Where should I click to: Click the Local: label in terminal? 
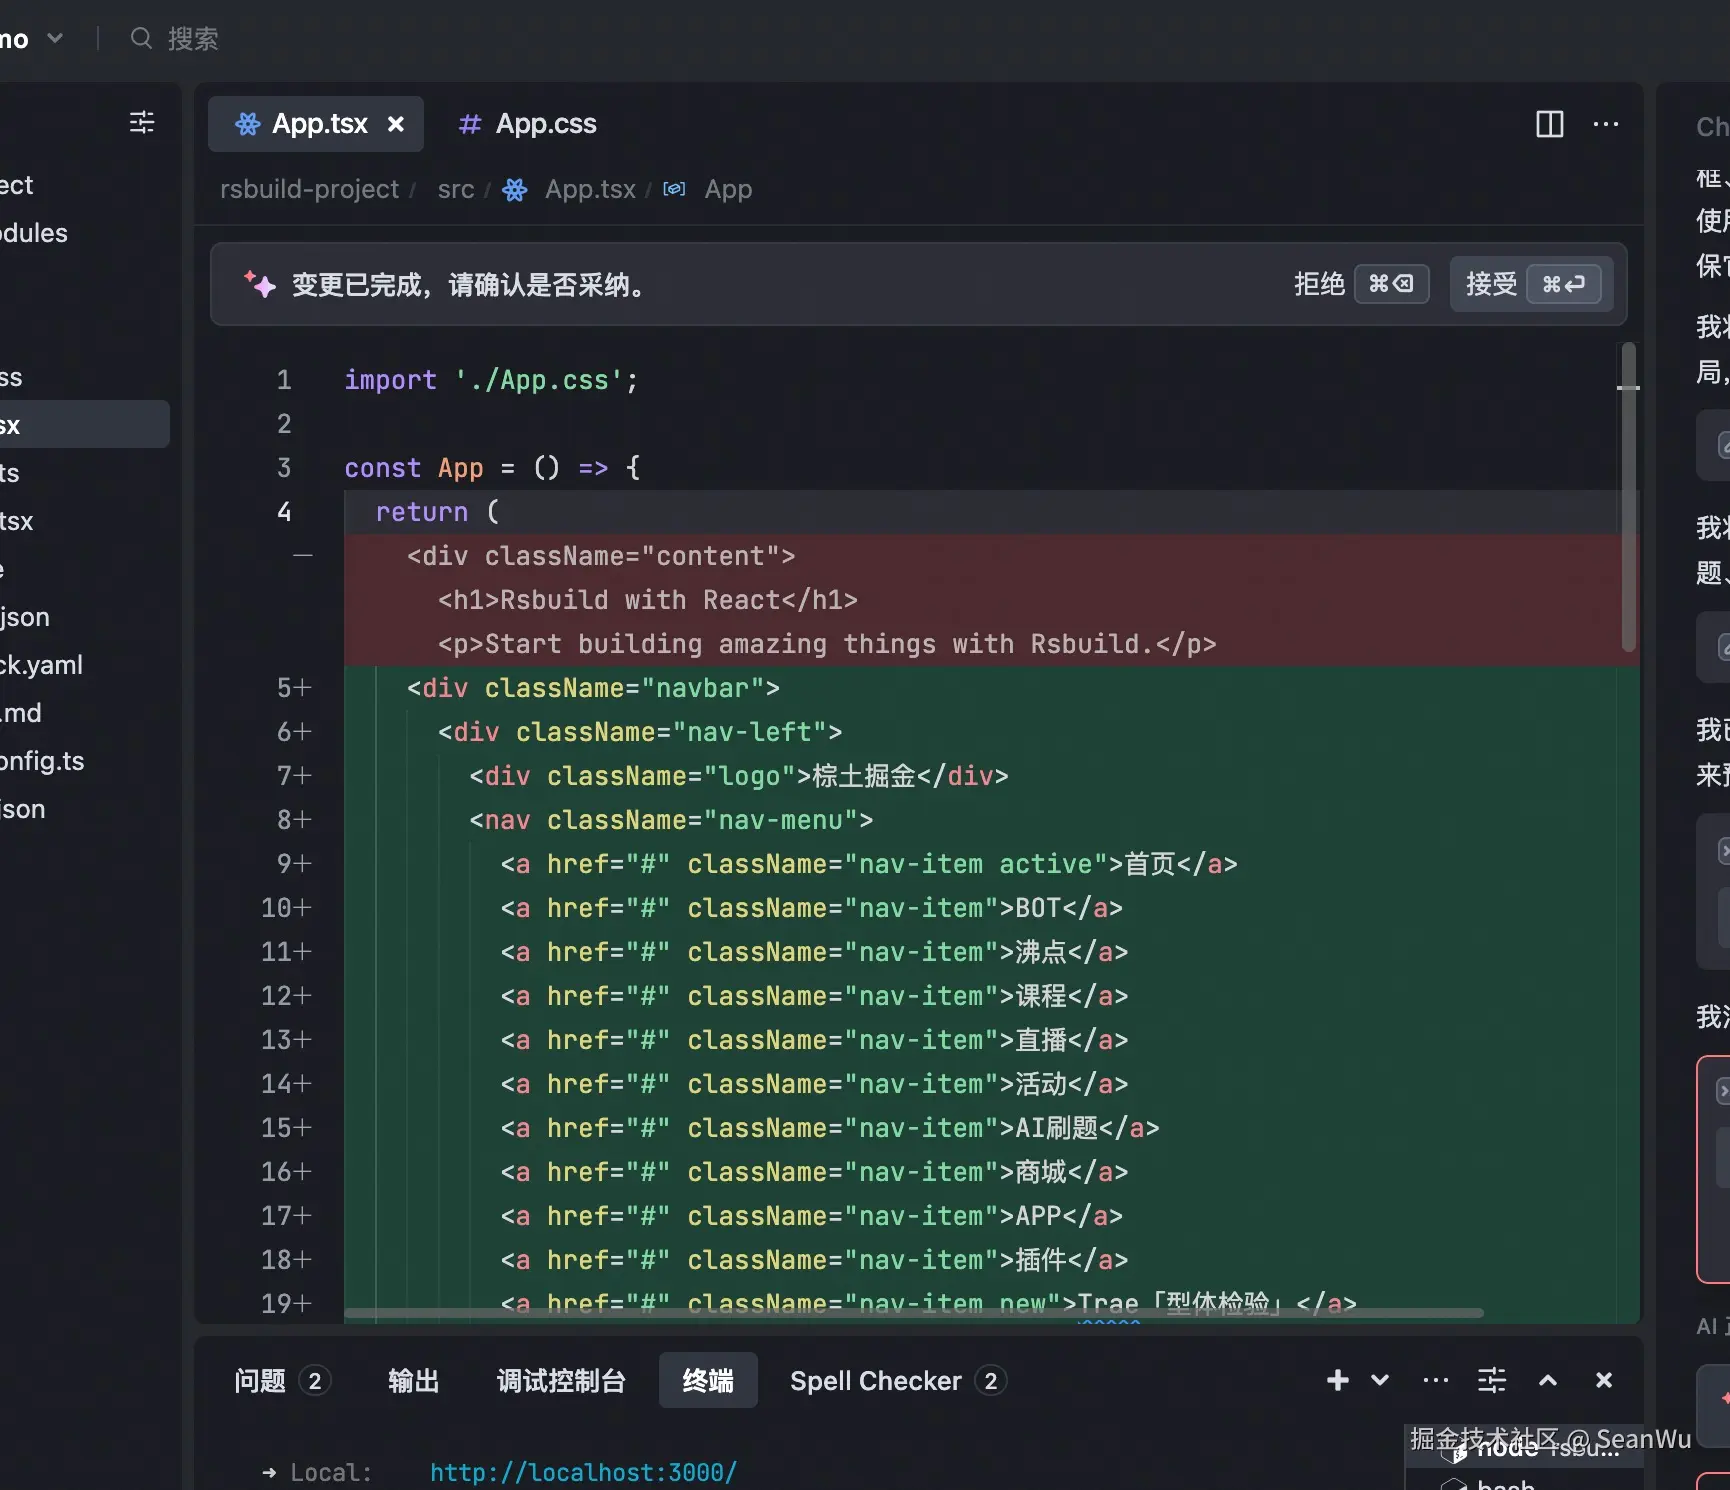click(x=331, y=1472)
